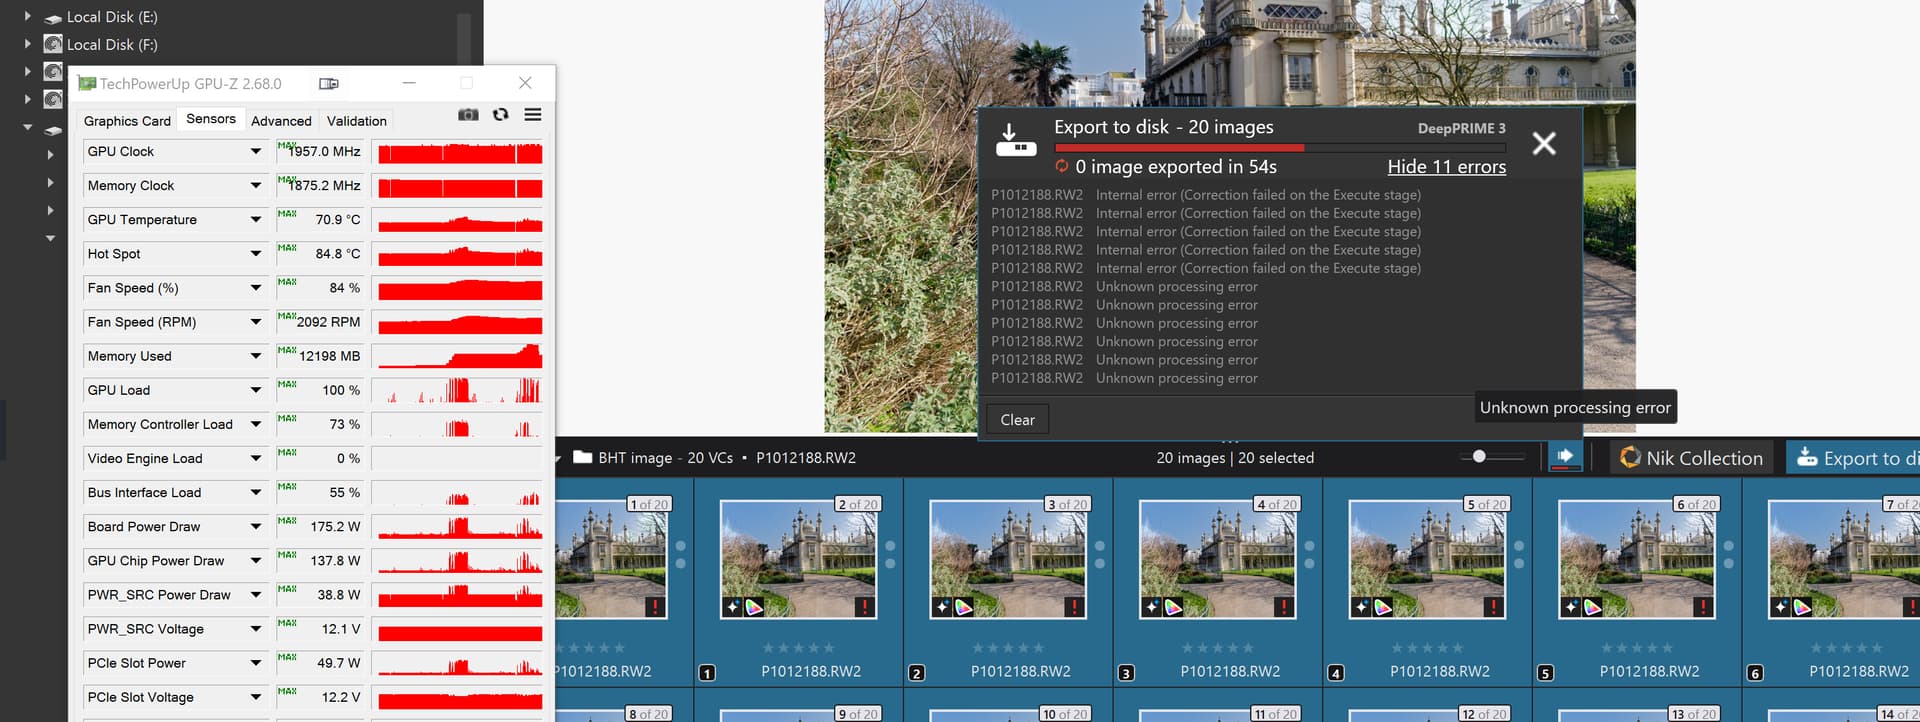
Task: Expand the Local Disk (E:) tree node
Action: tap(28, 17)
